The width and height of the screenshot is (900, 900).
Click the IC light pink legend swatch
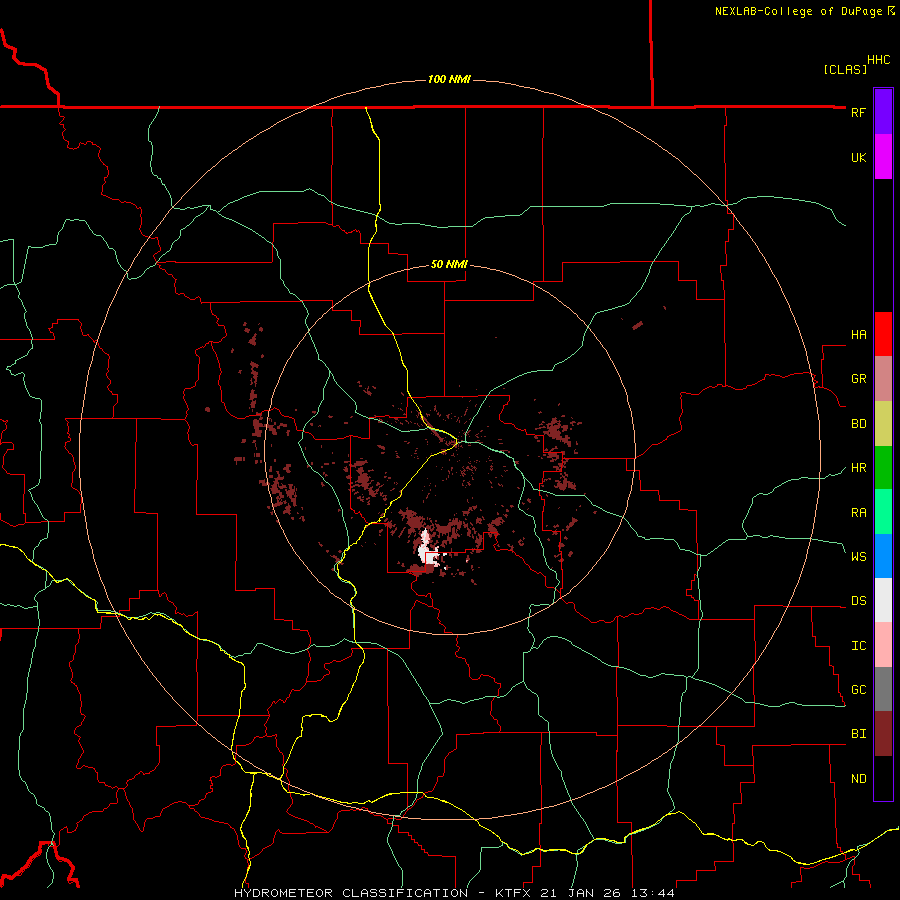tap(883, 645)
